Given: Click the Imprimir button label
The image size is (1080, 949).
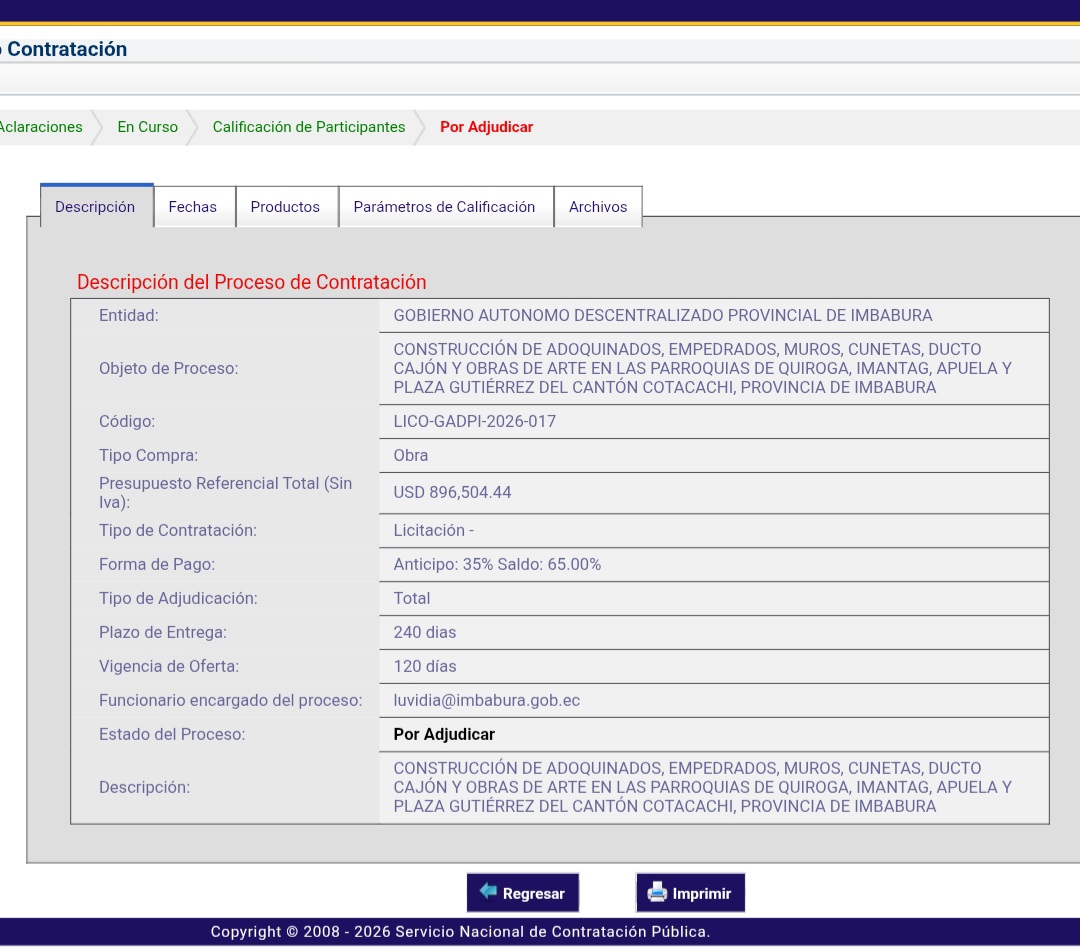Looking at the screenshot, I should (701, 894).
